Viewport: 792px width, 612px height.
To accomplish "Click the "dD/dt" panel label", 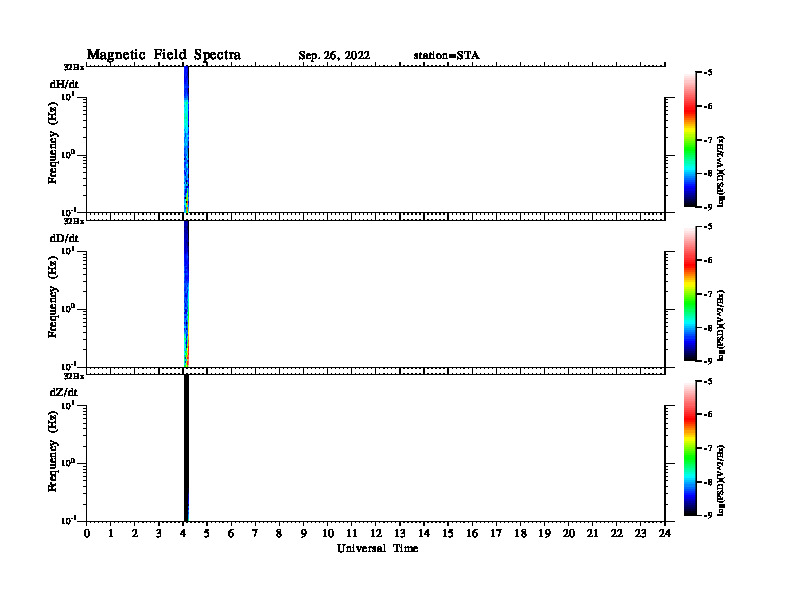I will click(x=64, y=238).
